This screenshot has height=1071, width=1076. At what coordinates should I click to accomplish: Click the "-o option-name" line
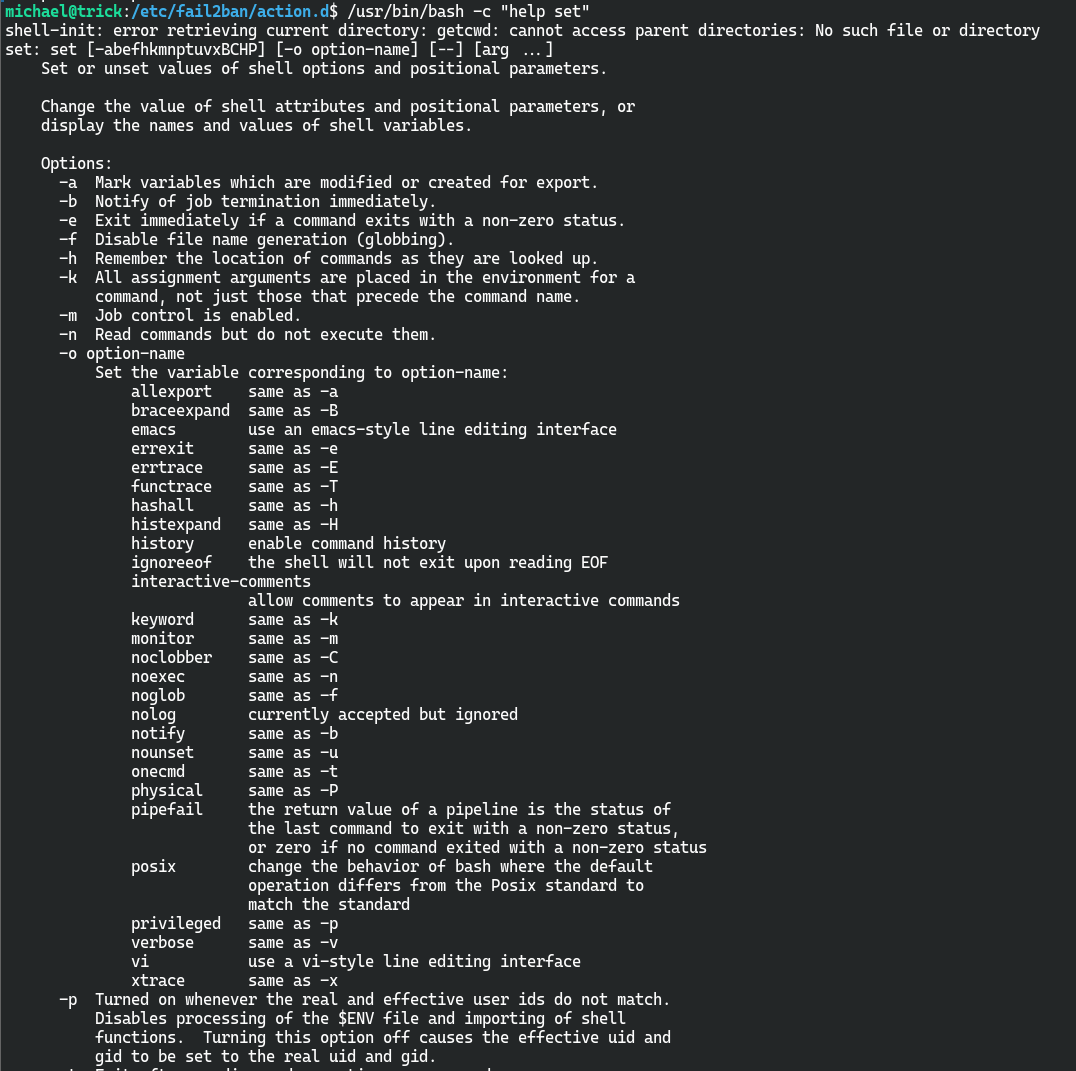pyautogui.click(x=122, y=353)
